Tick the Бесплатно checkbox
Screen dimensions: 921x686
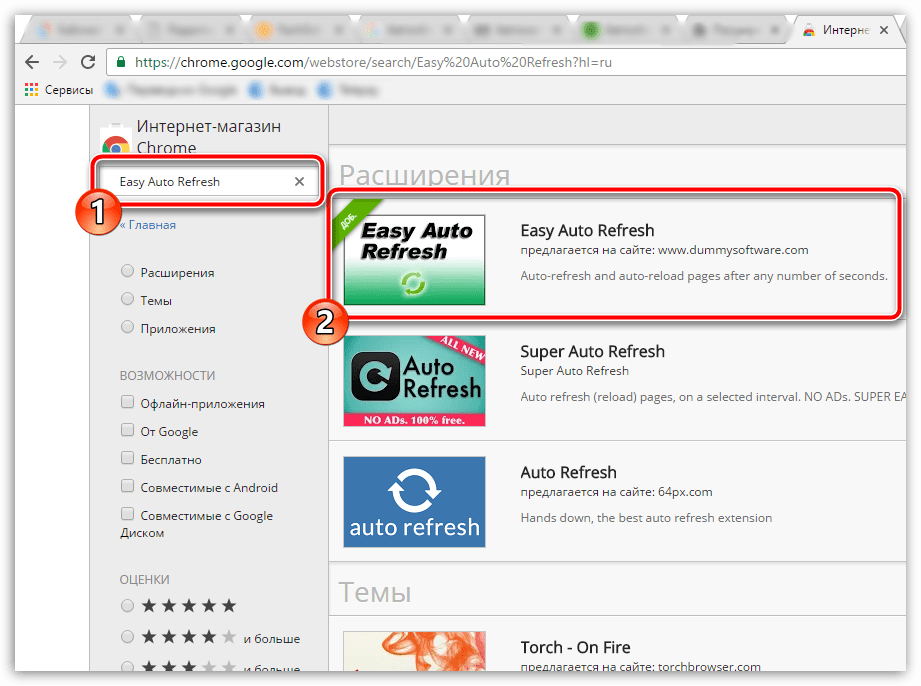tap(127, 459)
